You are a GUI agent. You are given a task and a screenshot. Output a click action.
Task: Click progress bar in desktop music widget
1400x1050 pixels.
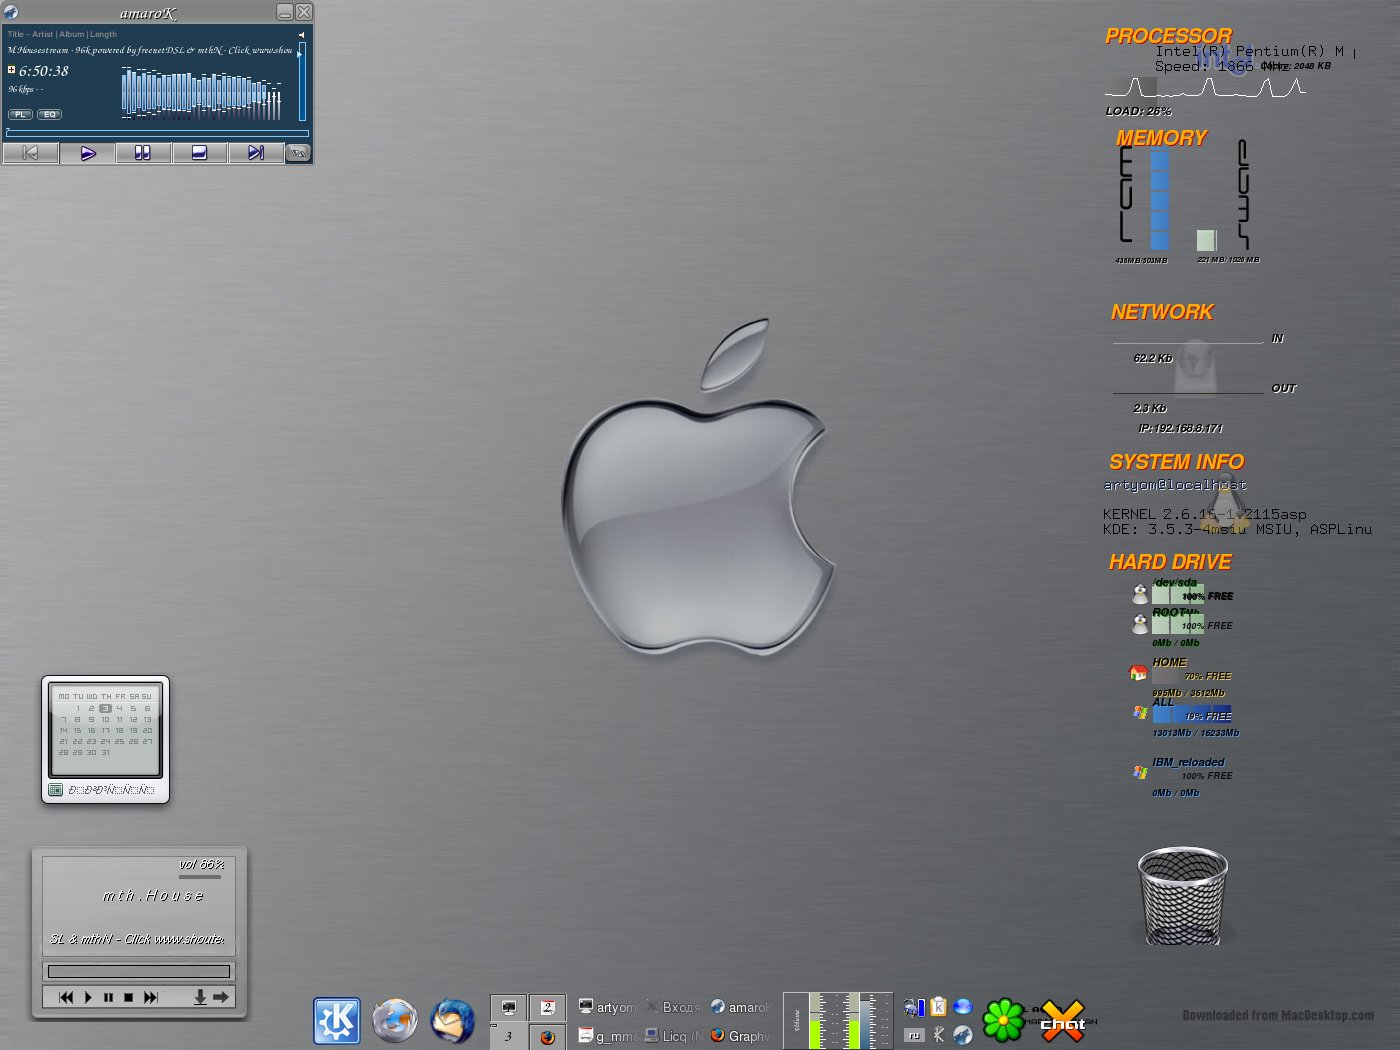point(139,971)
